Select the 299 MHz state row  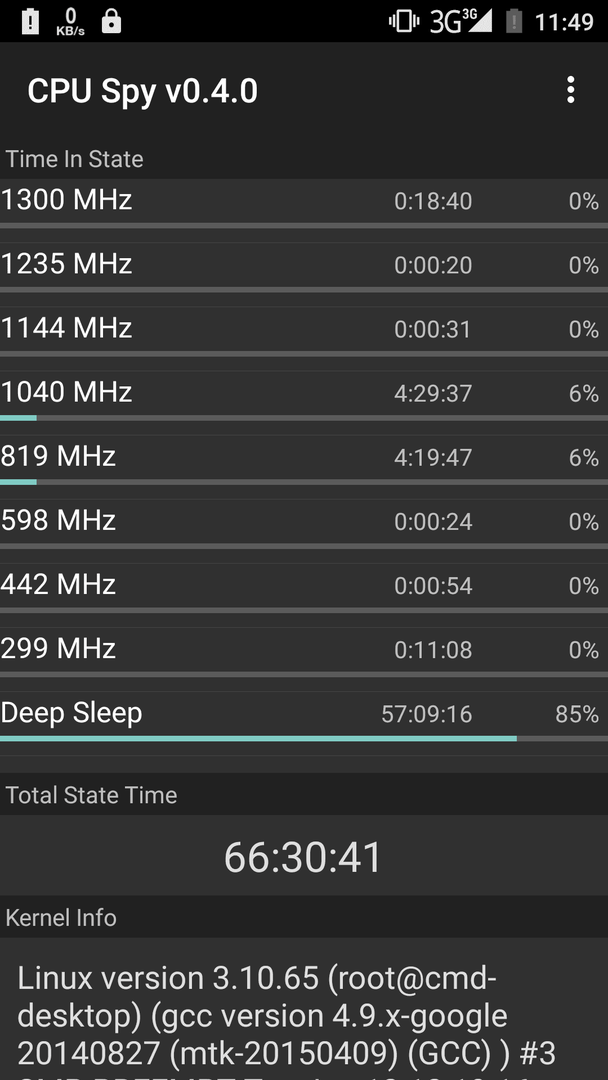[x=304, y=652]
